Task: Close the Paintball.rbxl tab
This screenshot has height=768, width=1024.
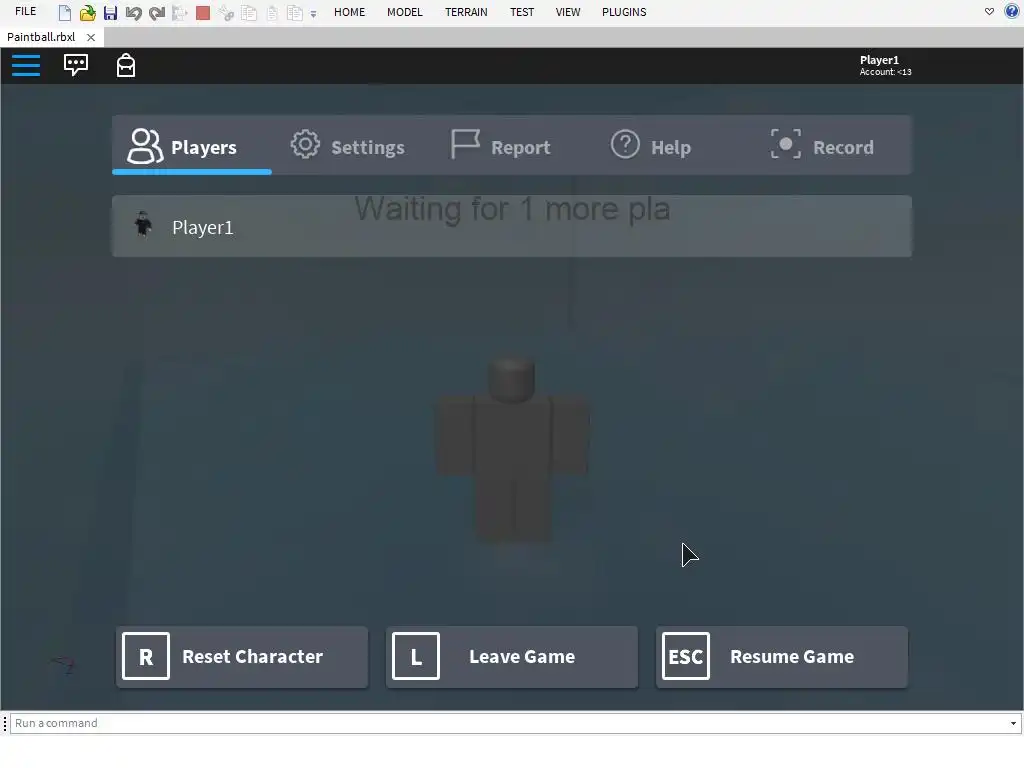Action: [x=91, y=37]
